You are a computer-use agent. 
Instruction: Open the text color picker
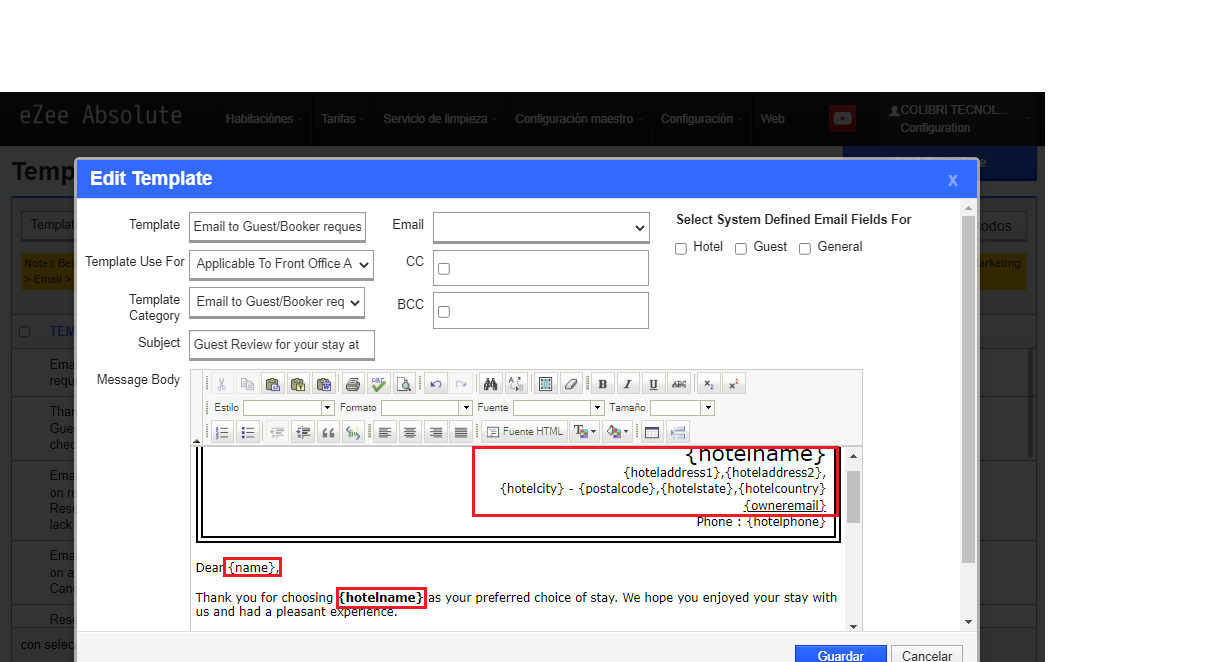point(587,432)
